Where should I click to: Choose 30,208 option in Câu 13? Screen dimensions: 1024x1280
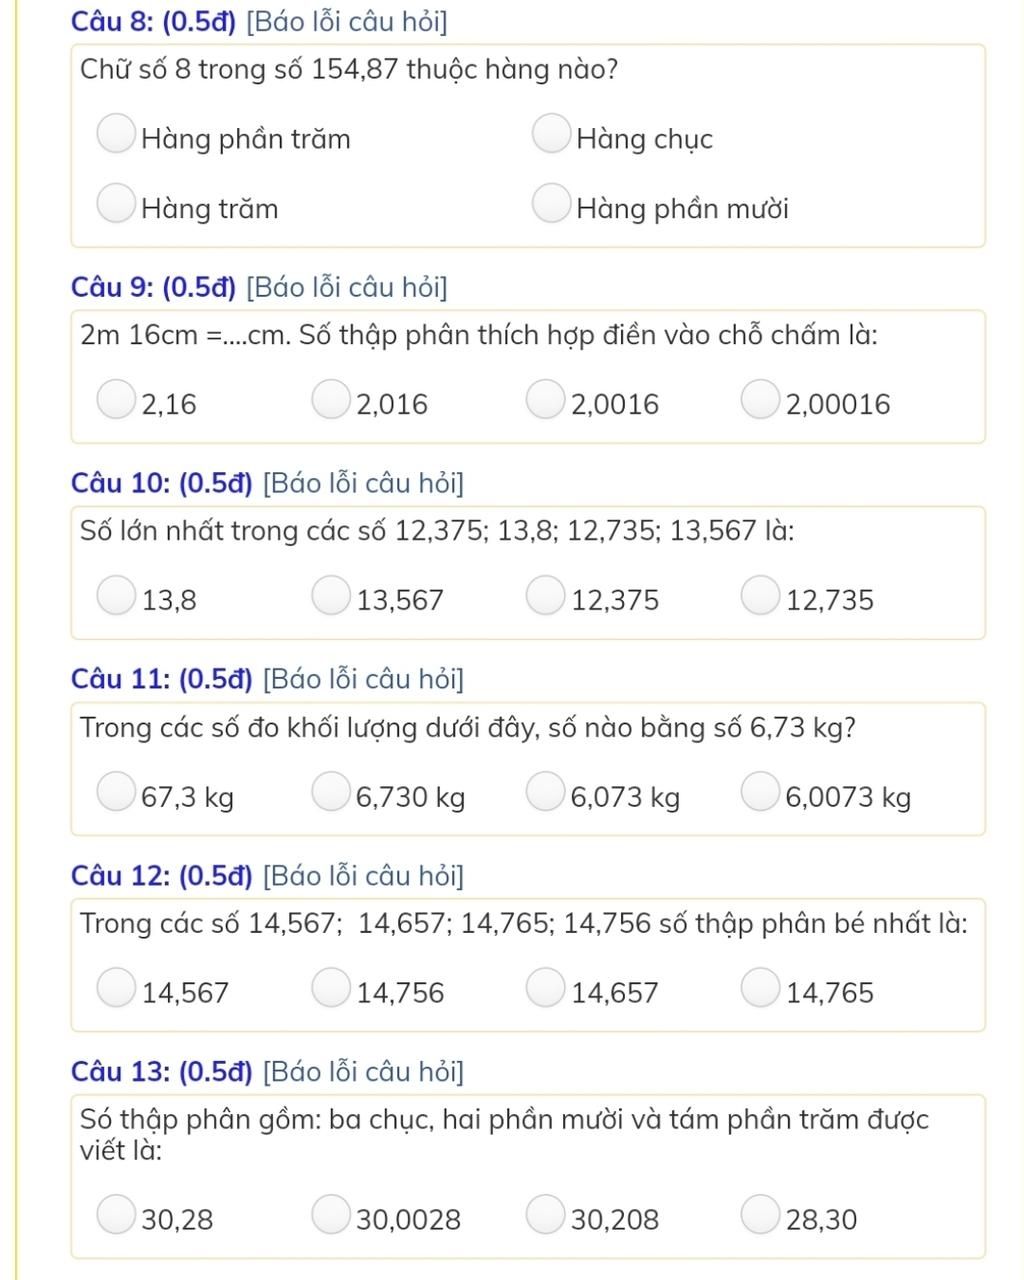pyautogui.click(x=546, y=1214)
